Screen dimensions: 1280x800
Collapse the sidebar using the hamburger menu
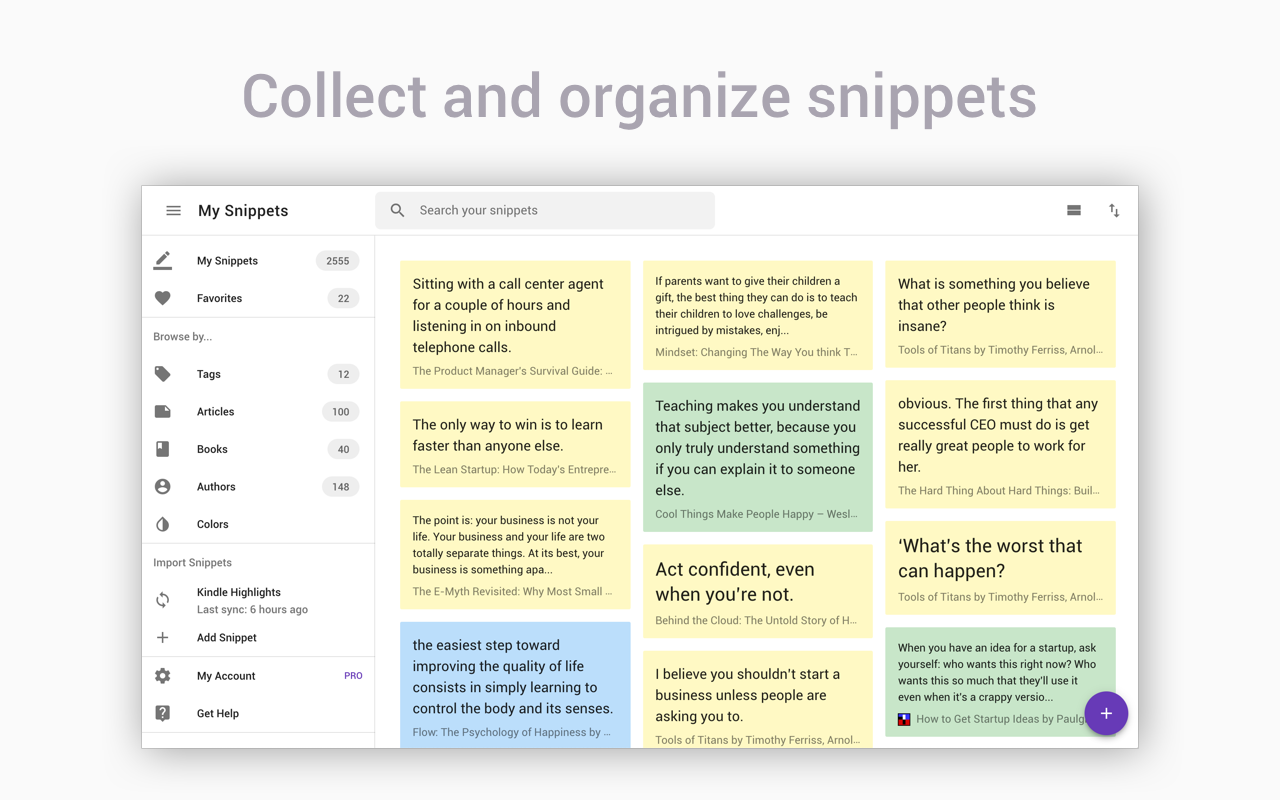click(x=173, y=210)
